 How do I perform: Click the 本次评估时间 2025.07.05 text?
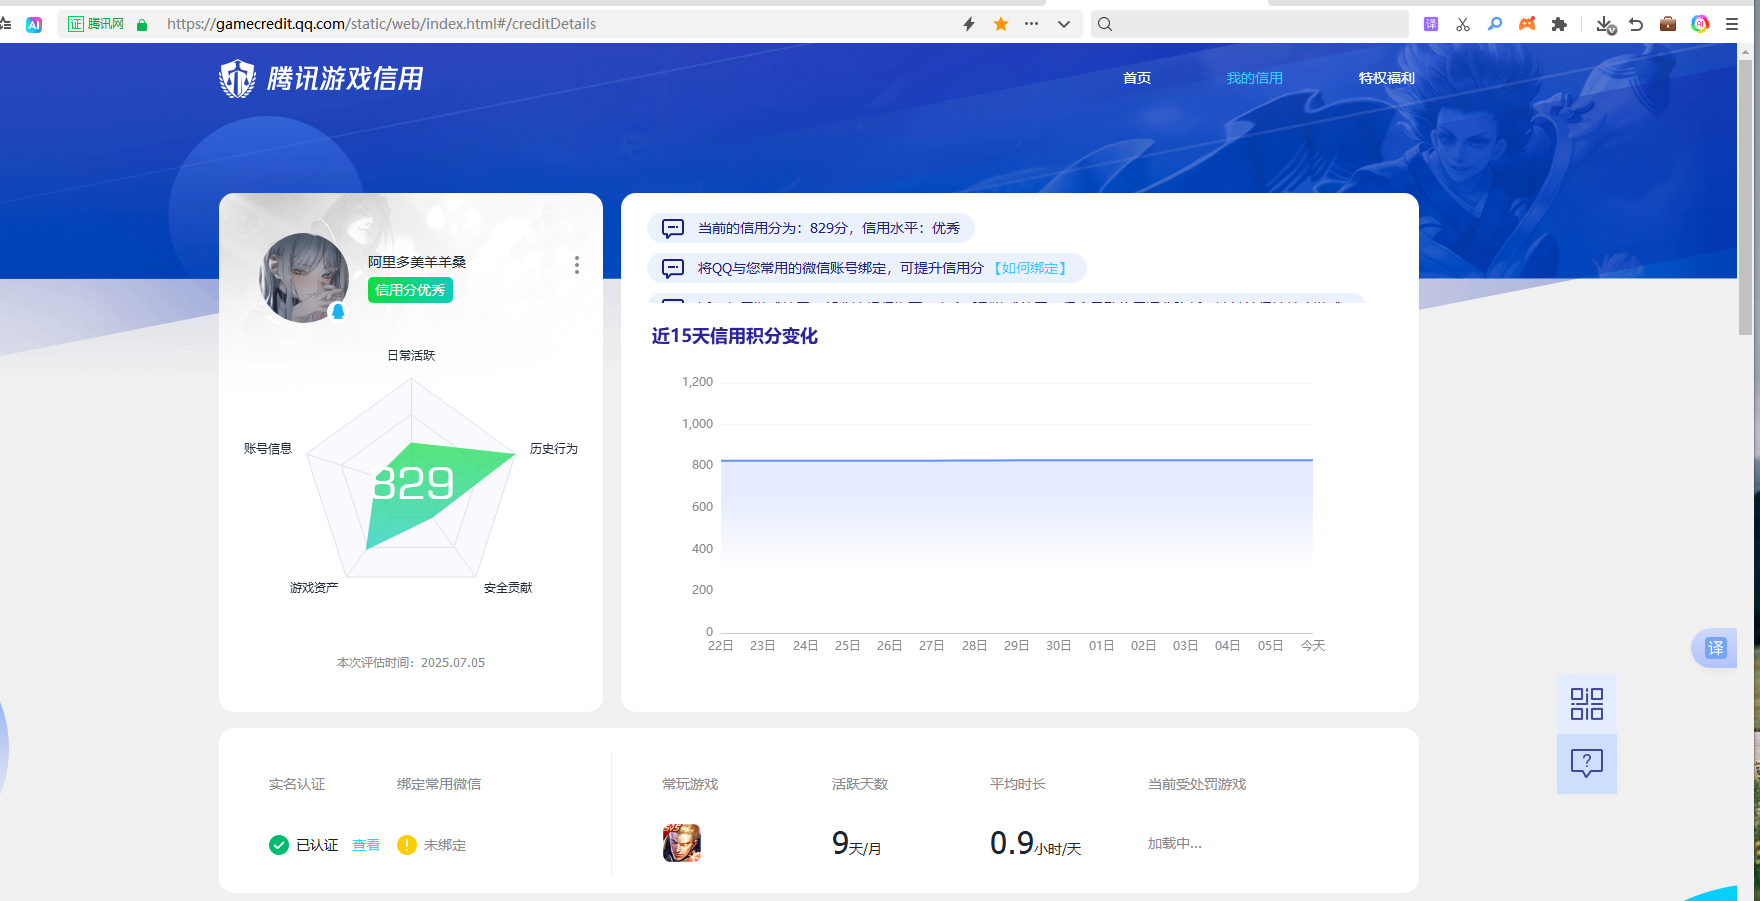tap(411, 663)
